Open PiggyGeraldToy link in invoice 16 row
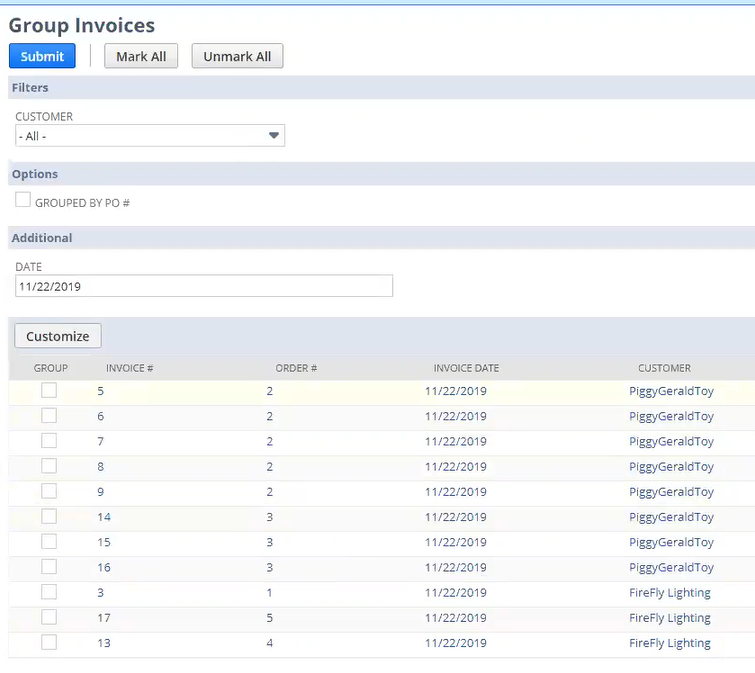Image resolution: width=755 pixels, height=673 pixels. (x=671, y=567)
